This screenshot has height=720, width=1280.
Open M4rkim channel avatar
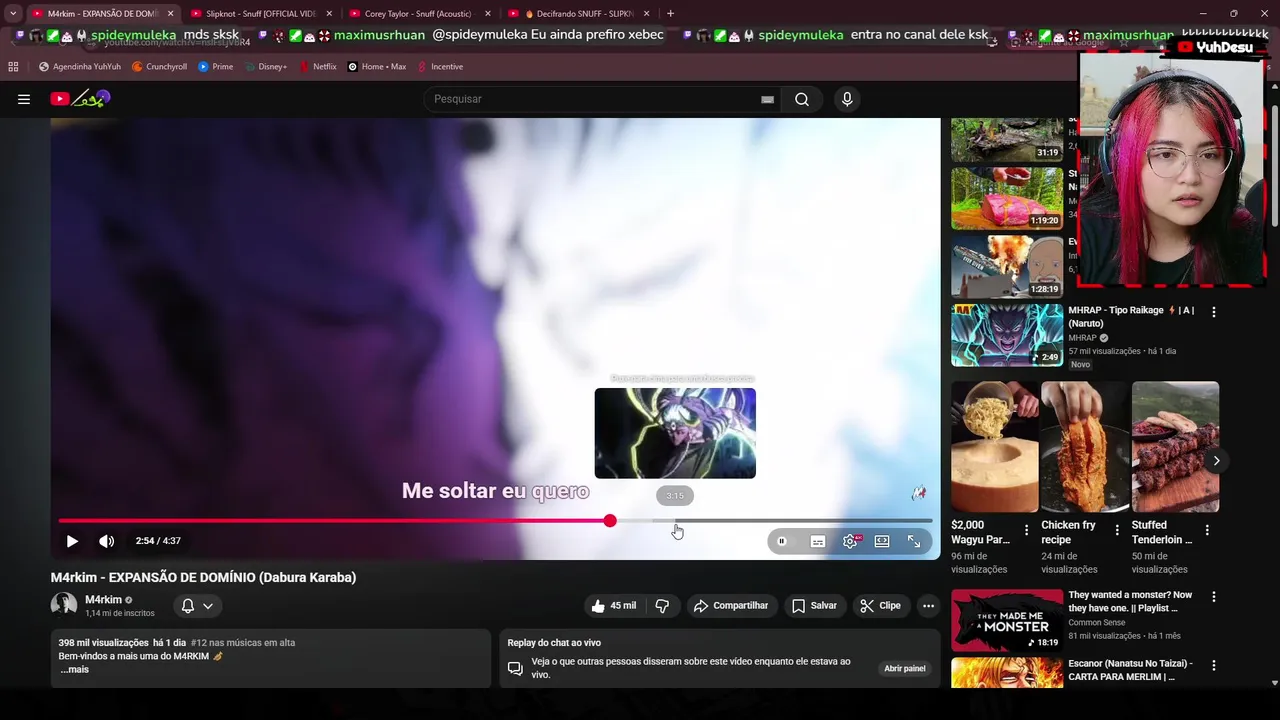click(64, 605)
